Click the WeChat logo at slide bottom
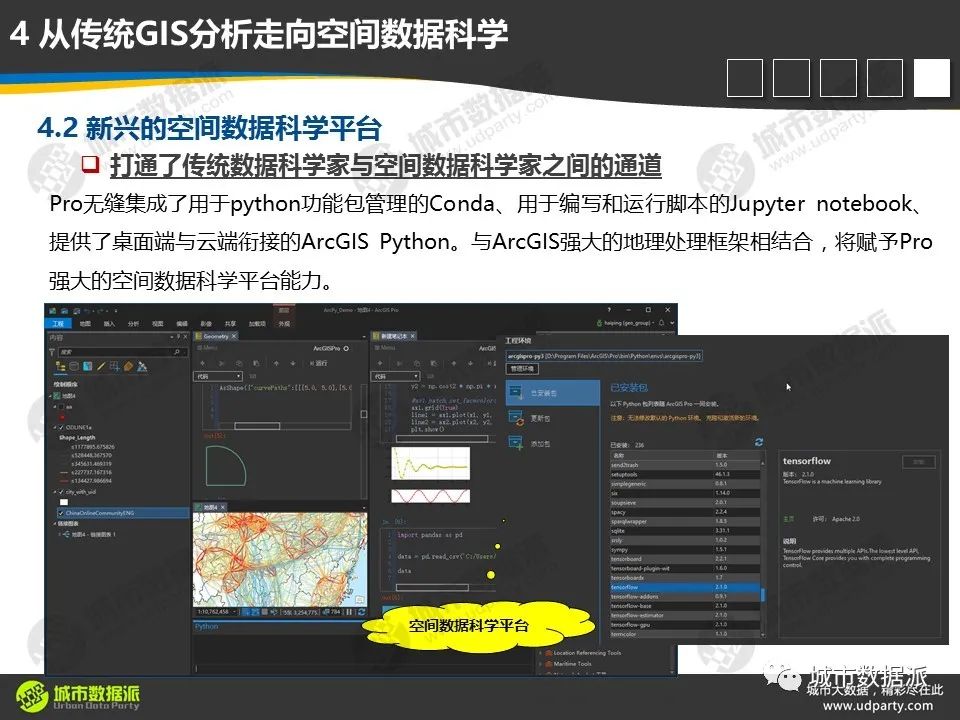This screenshot has width=960, height=720. (783, 677)
